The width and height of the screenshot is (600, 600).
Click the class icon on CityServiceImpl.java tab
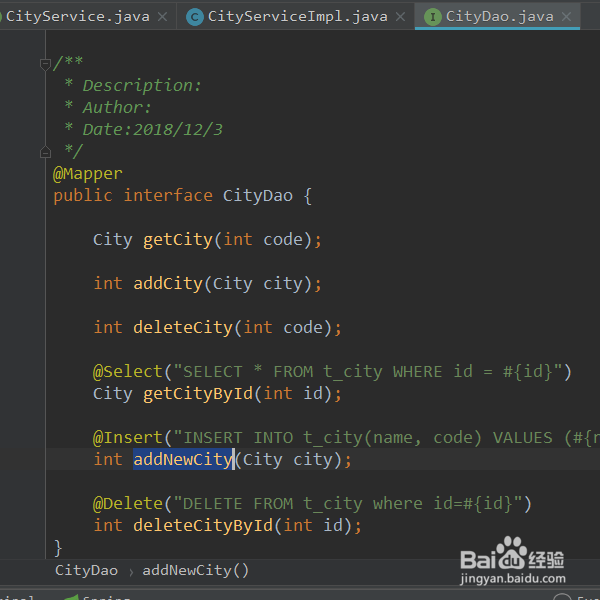194,17
